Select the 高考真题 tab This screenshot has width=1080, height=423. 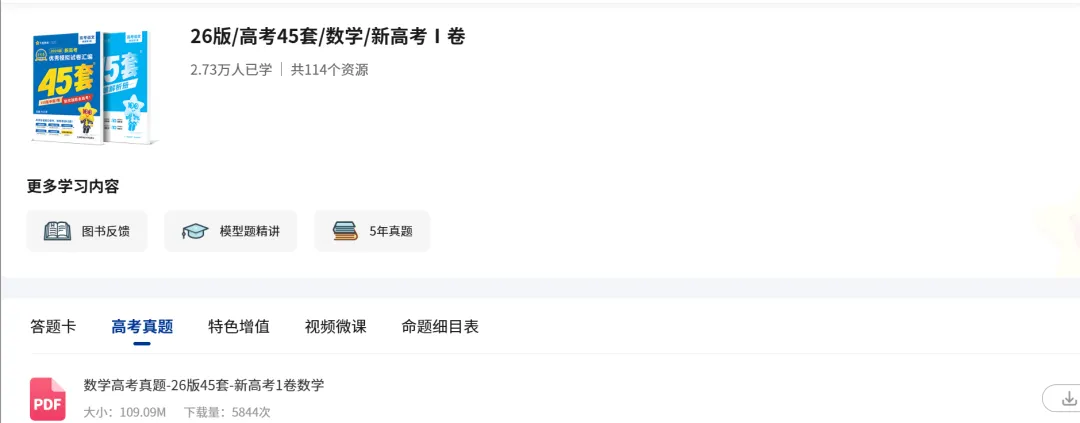142,327
